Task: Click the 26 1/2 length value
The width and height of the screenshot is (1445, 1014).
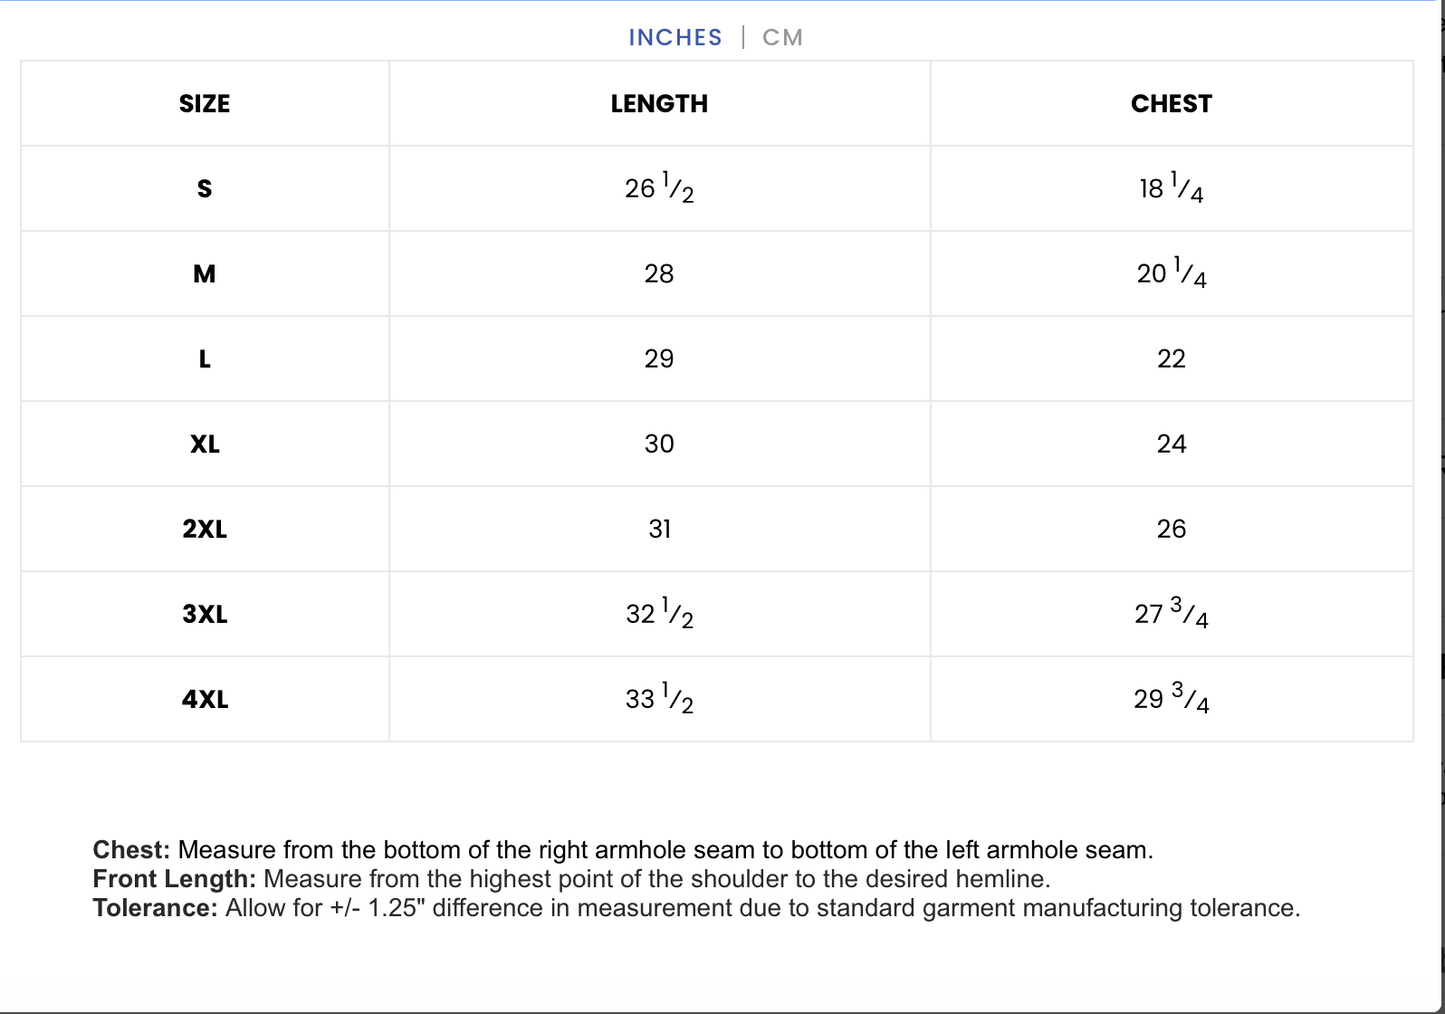Action: [659, 188]
